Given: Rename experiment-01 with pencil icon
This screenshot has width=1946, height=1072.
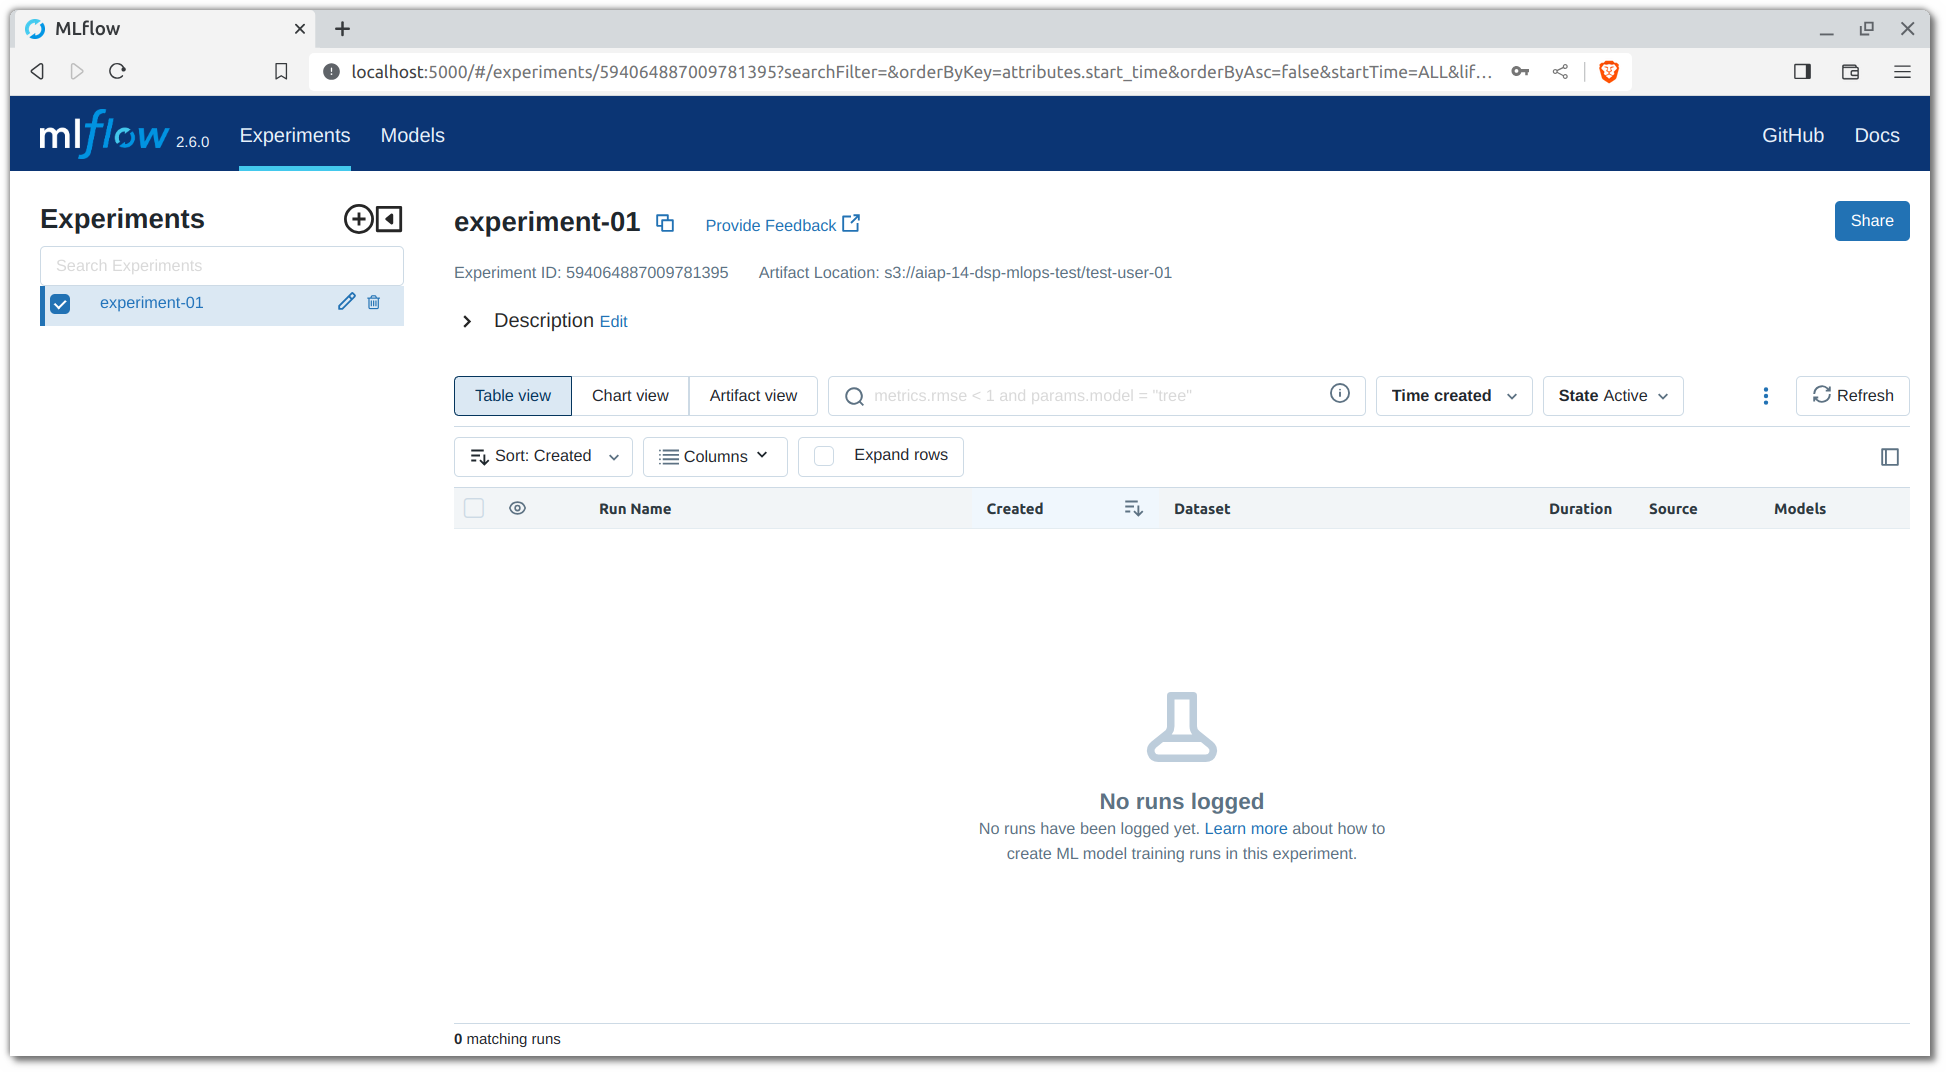Looking at the screenshot, I should click(346, 302).
